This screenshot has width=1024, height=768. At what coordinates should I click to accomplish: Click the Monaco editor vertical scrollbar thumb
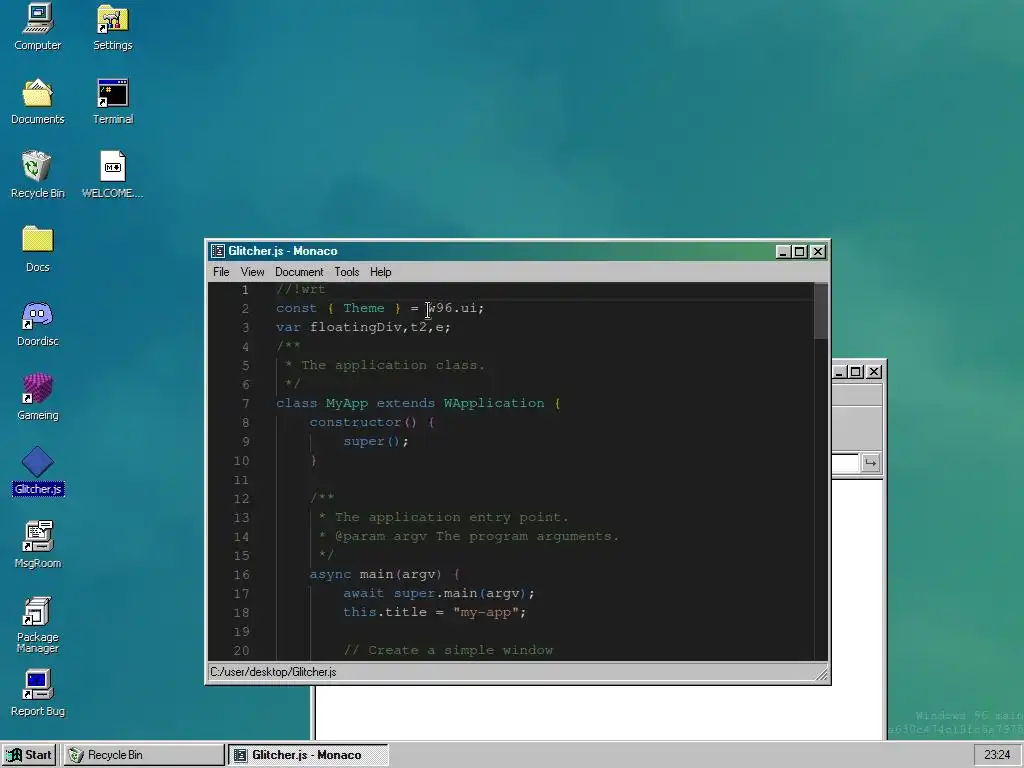(821, 312)
